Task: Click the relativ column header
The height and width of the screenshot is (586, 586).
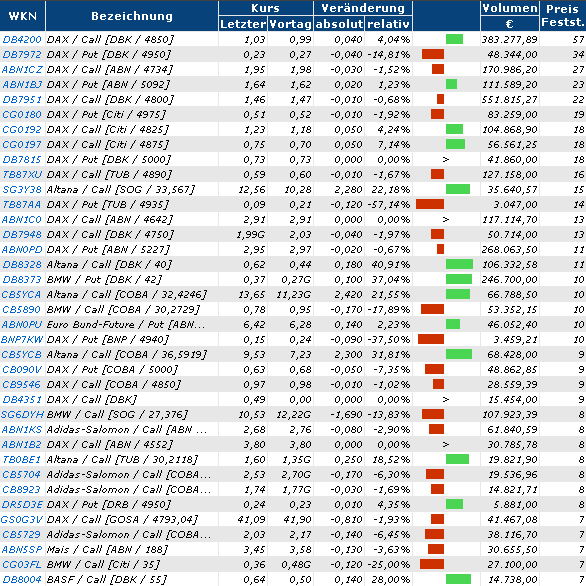Action: click(388, 24)
